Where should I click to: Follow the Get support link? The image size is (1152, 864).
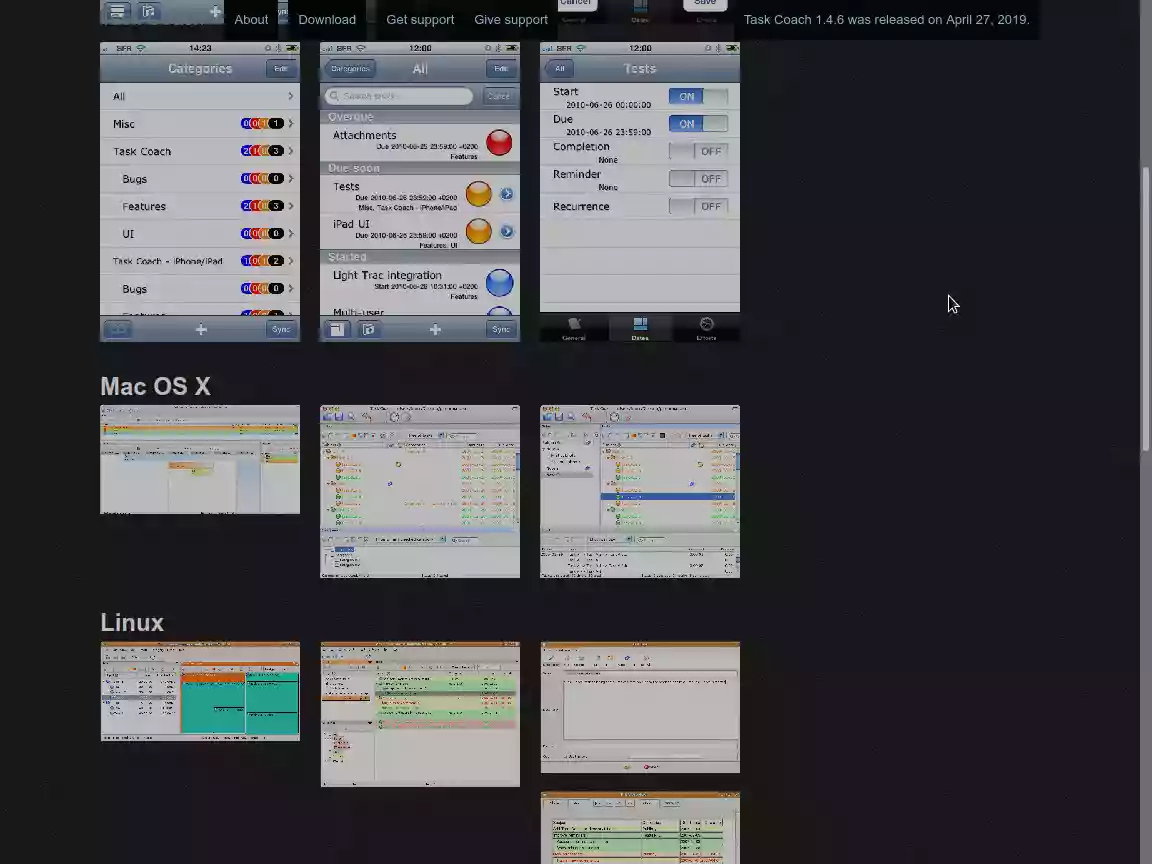(420, 20)
